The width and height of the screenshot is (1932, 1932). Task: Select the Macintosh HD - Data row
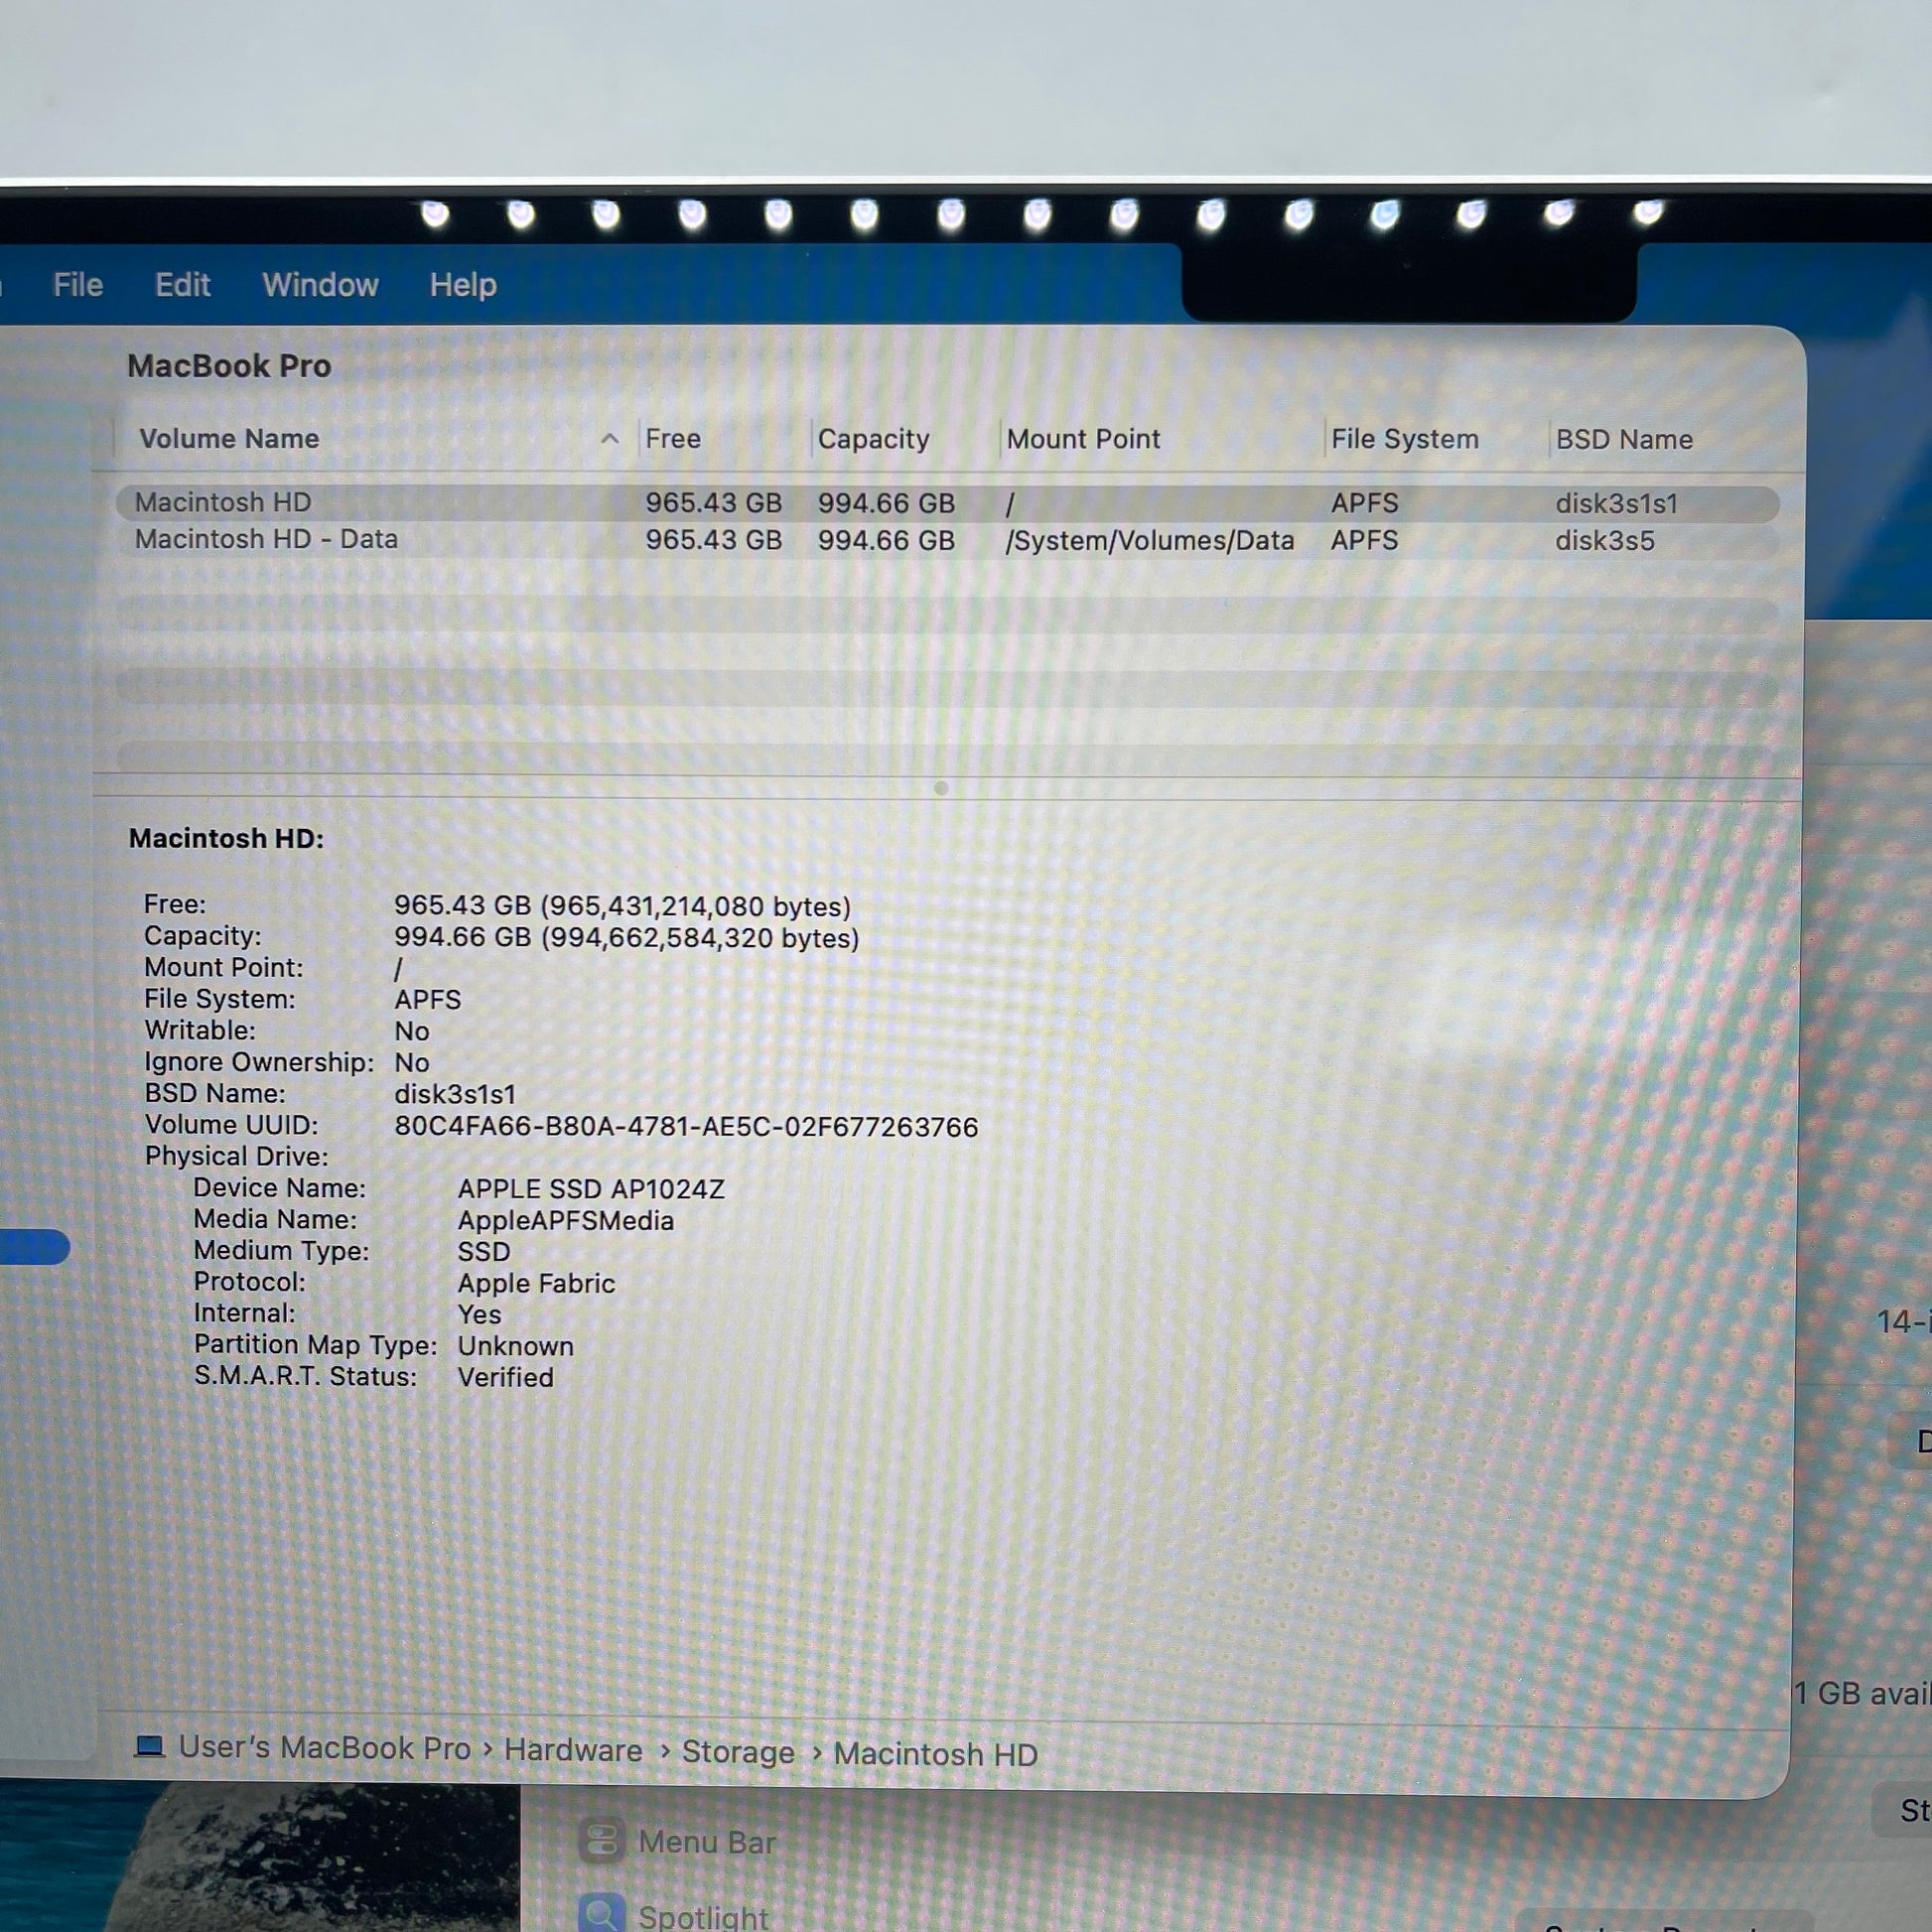(266, 539)
